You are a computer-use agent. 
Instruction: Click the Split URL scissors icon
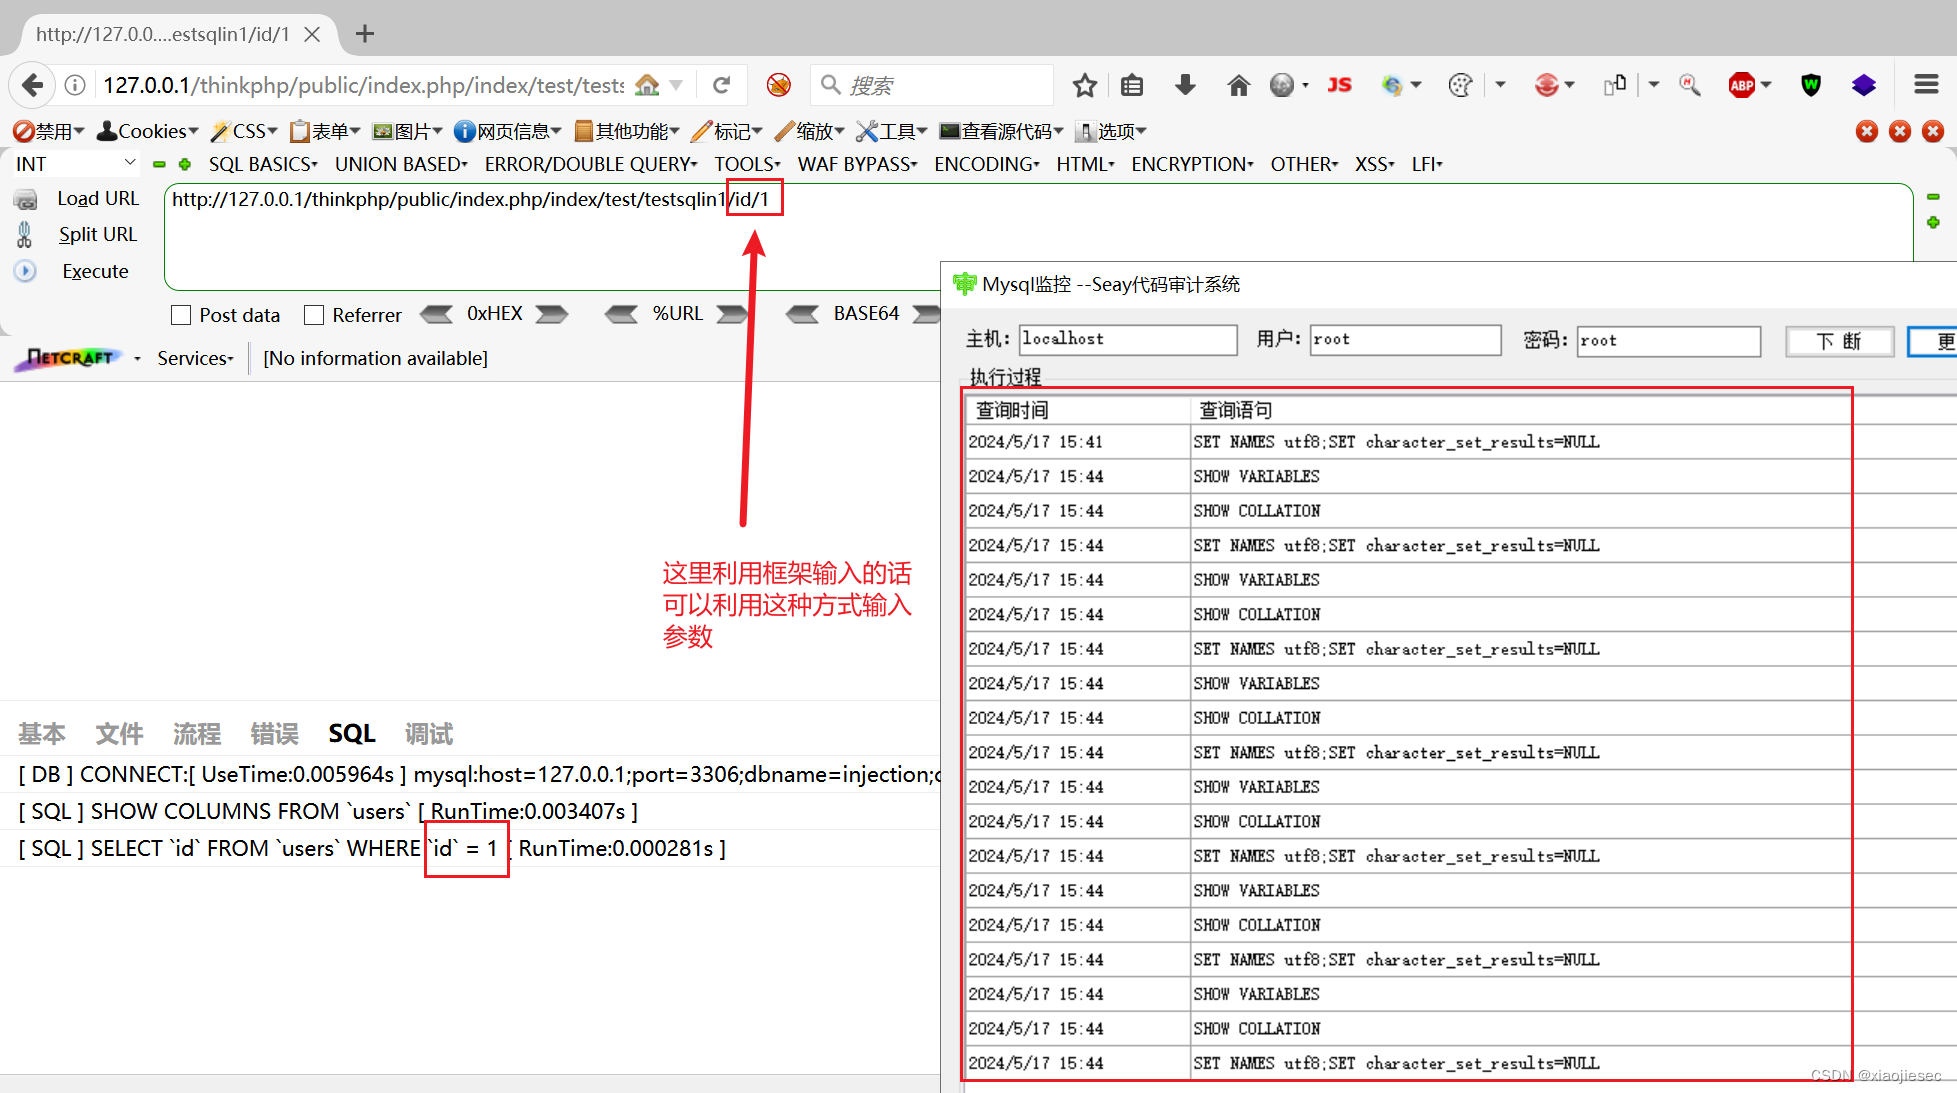tap(24, 234)
